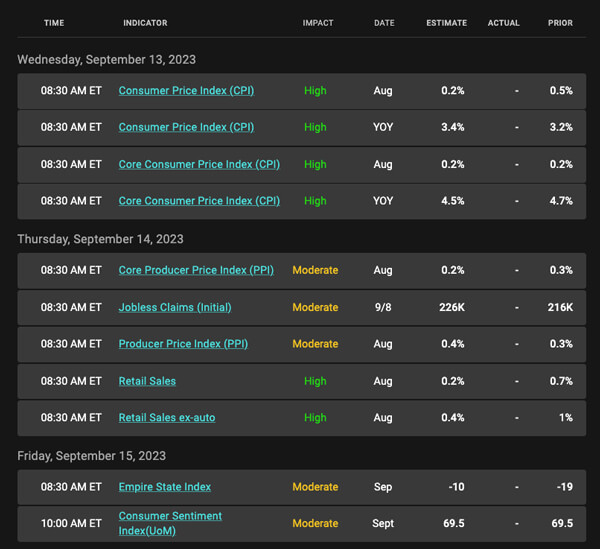600x549 pixels.
Task: Click the ESTIMATE column header
Action: [x=447, y=23]
